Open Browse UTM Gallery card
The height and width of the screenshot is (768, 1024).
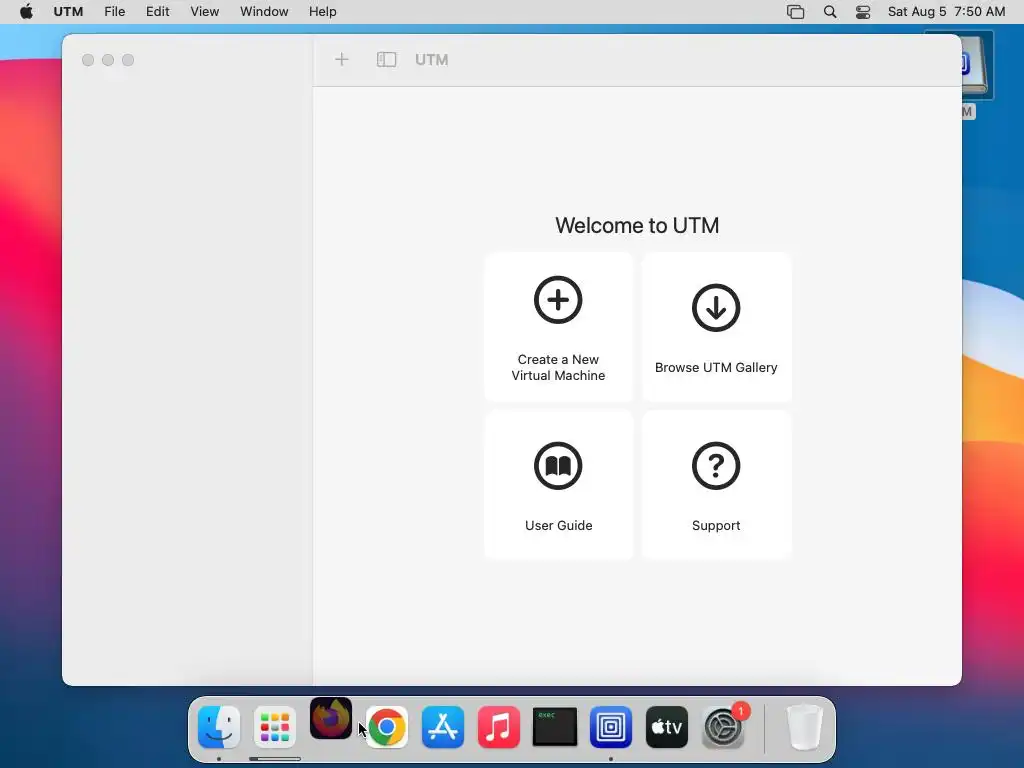click(x=716, y=327)
